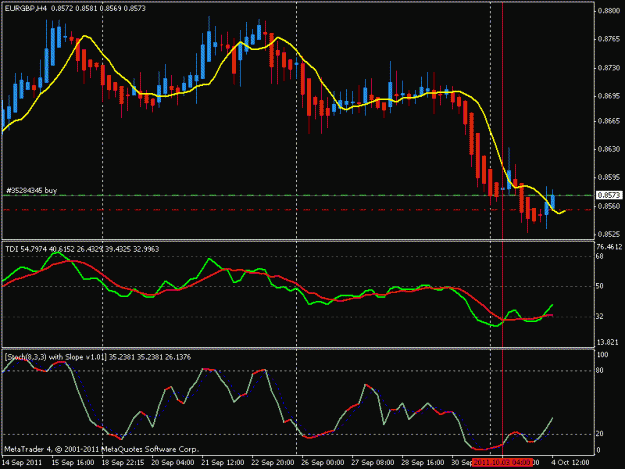Click the current price tag 0.8573
Screen dimensions: 625x469
pos(609,195)
